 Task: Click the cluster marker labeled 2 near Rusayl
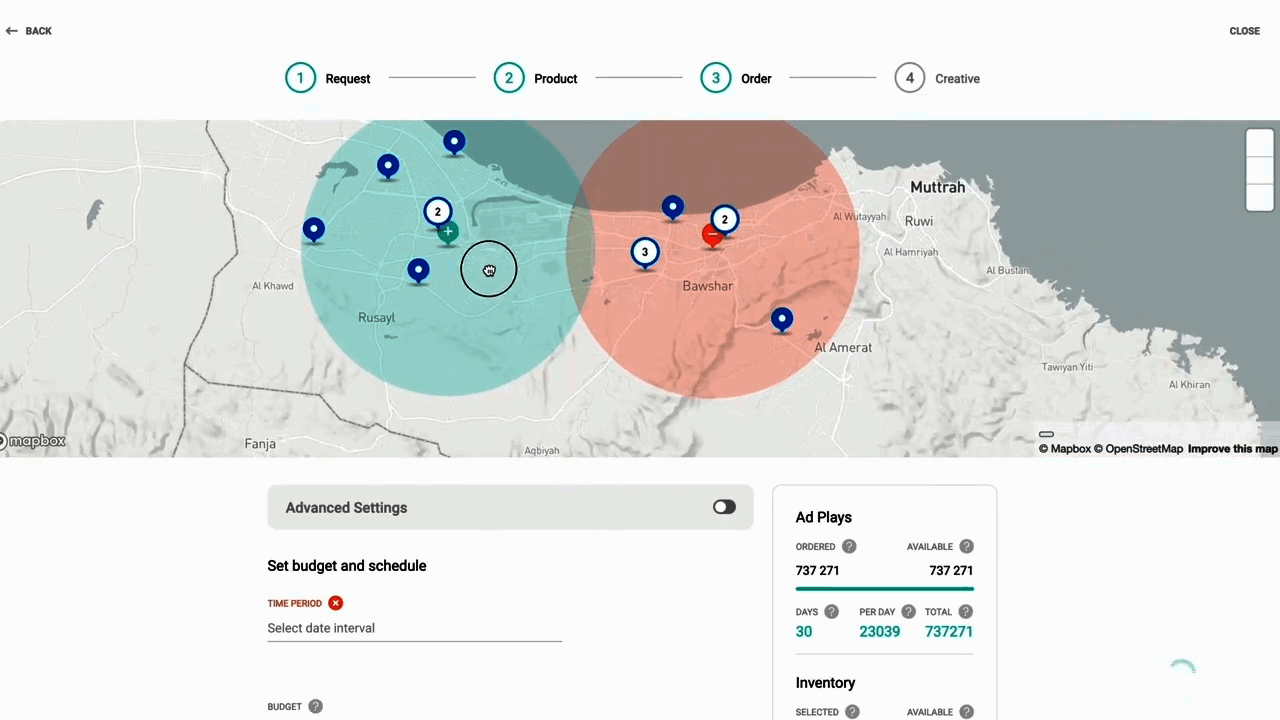click(437, 211)
